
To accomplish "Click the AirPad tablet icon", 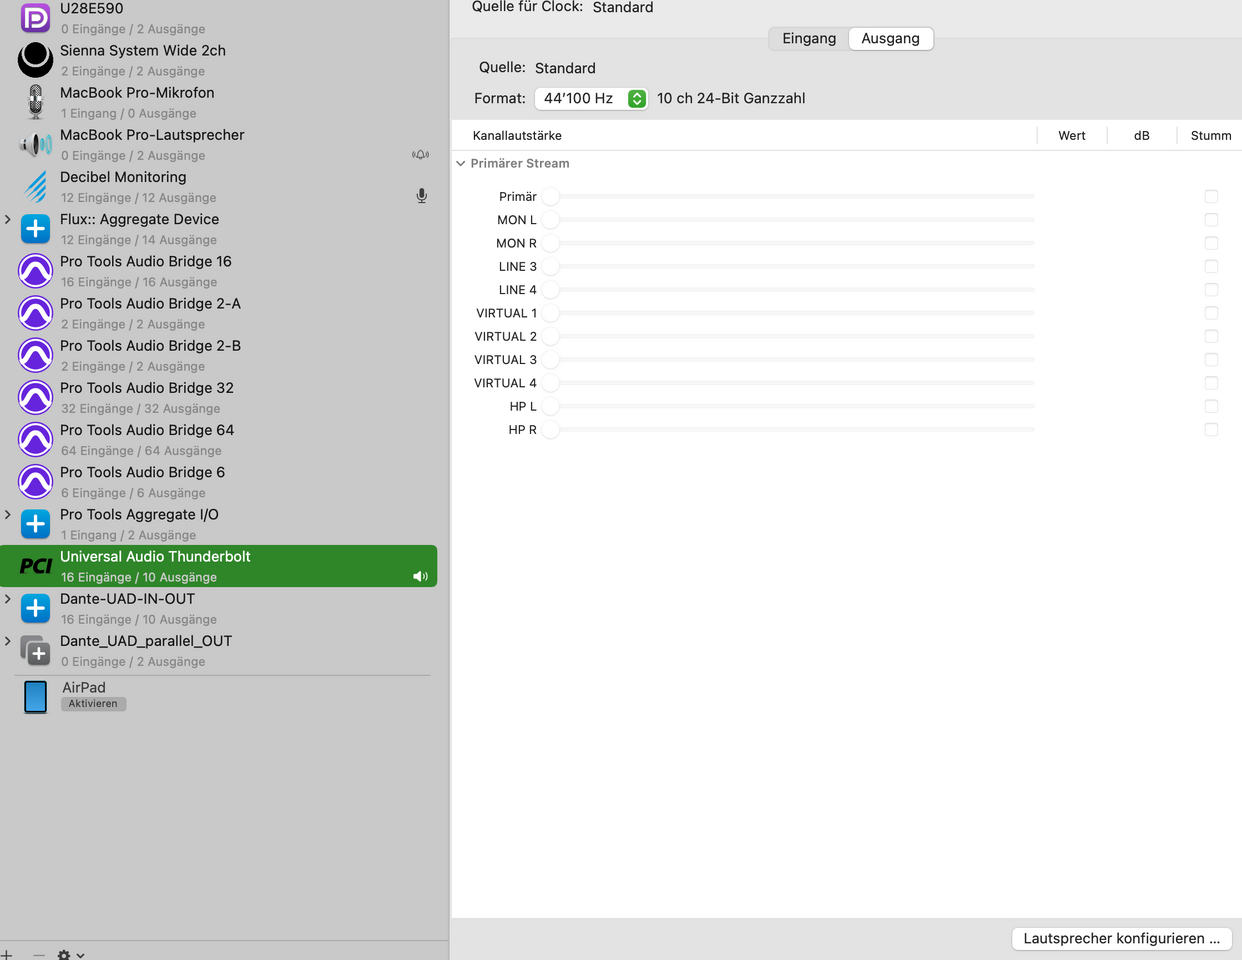I will 35,697.
